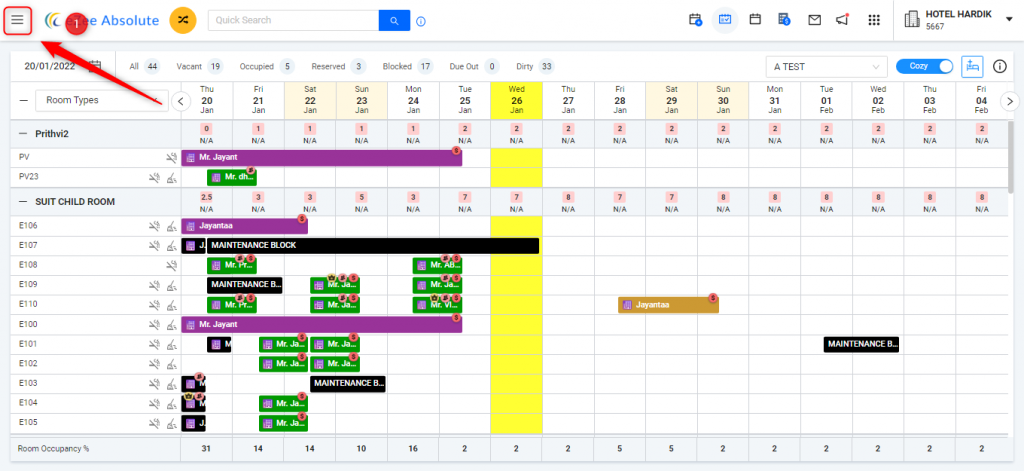The image size is (1024, 471).
Task: Click the eZee Absolute logo
Action: [x=102, y=20]
